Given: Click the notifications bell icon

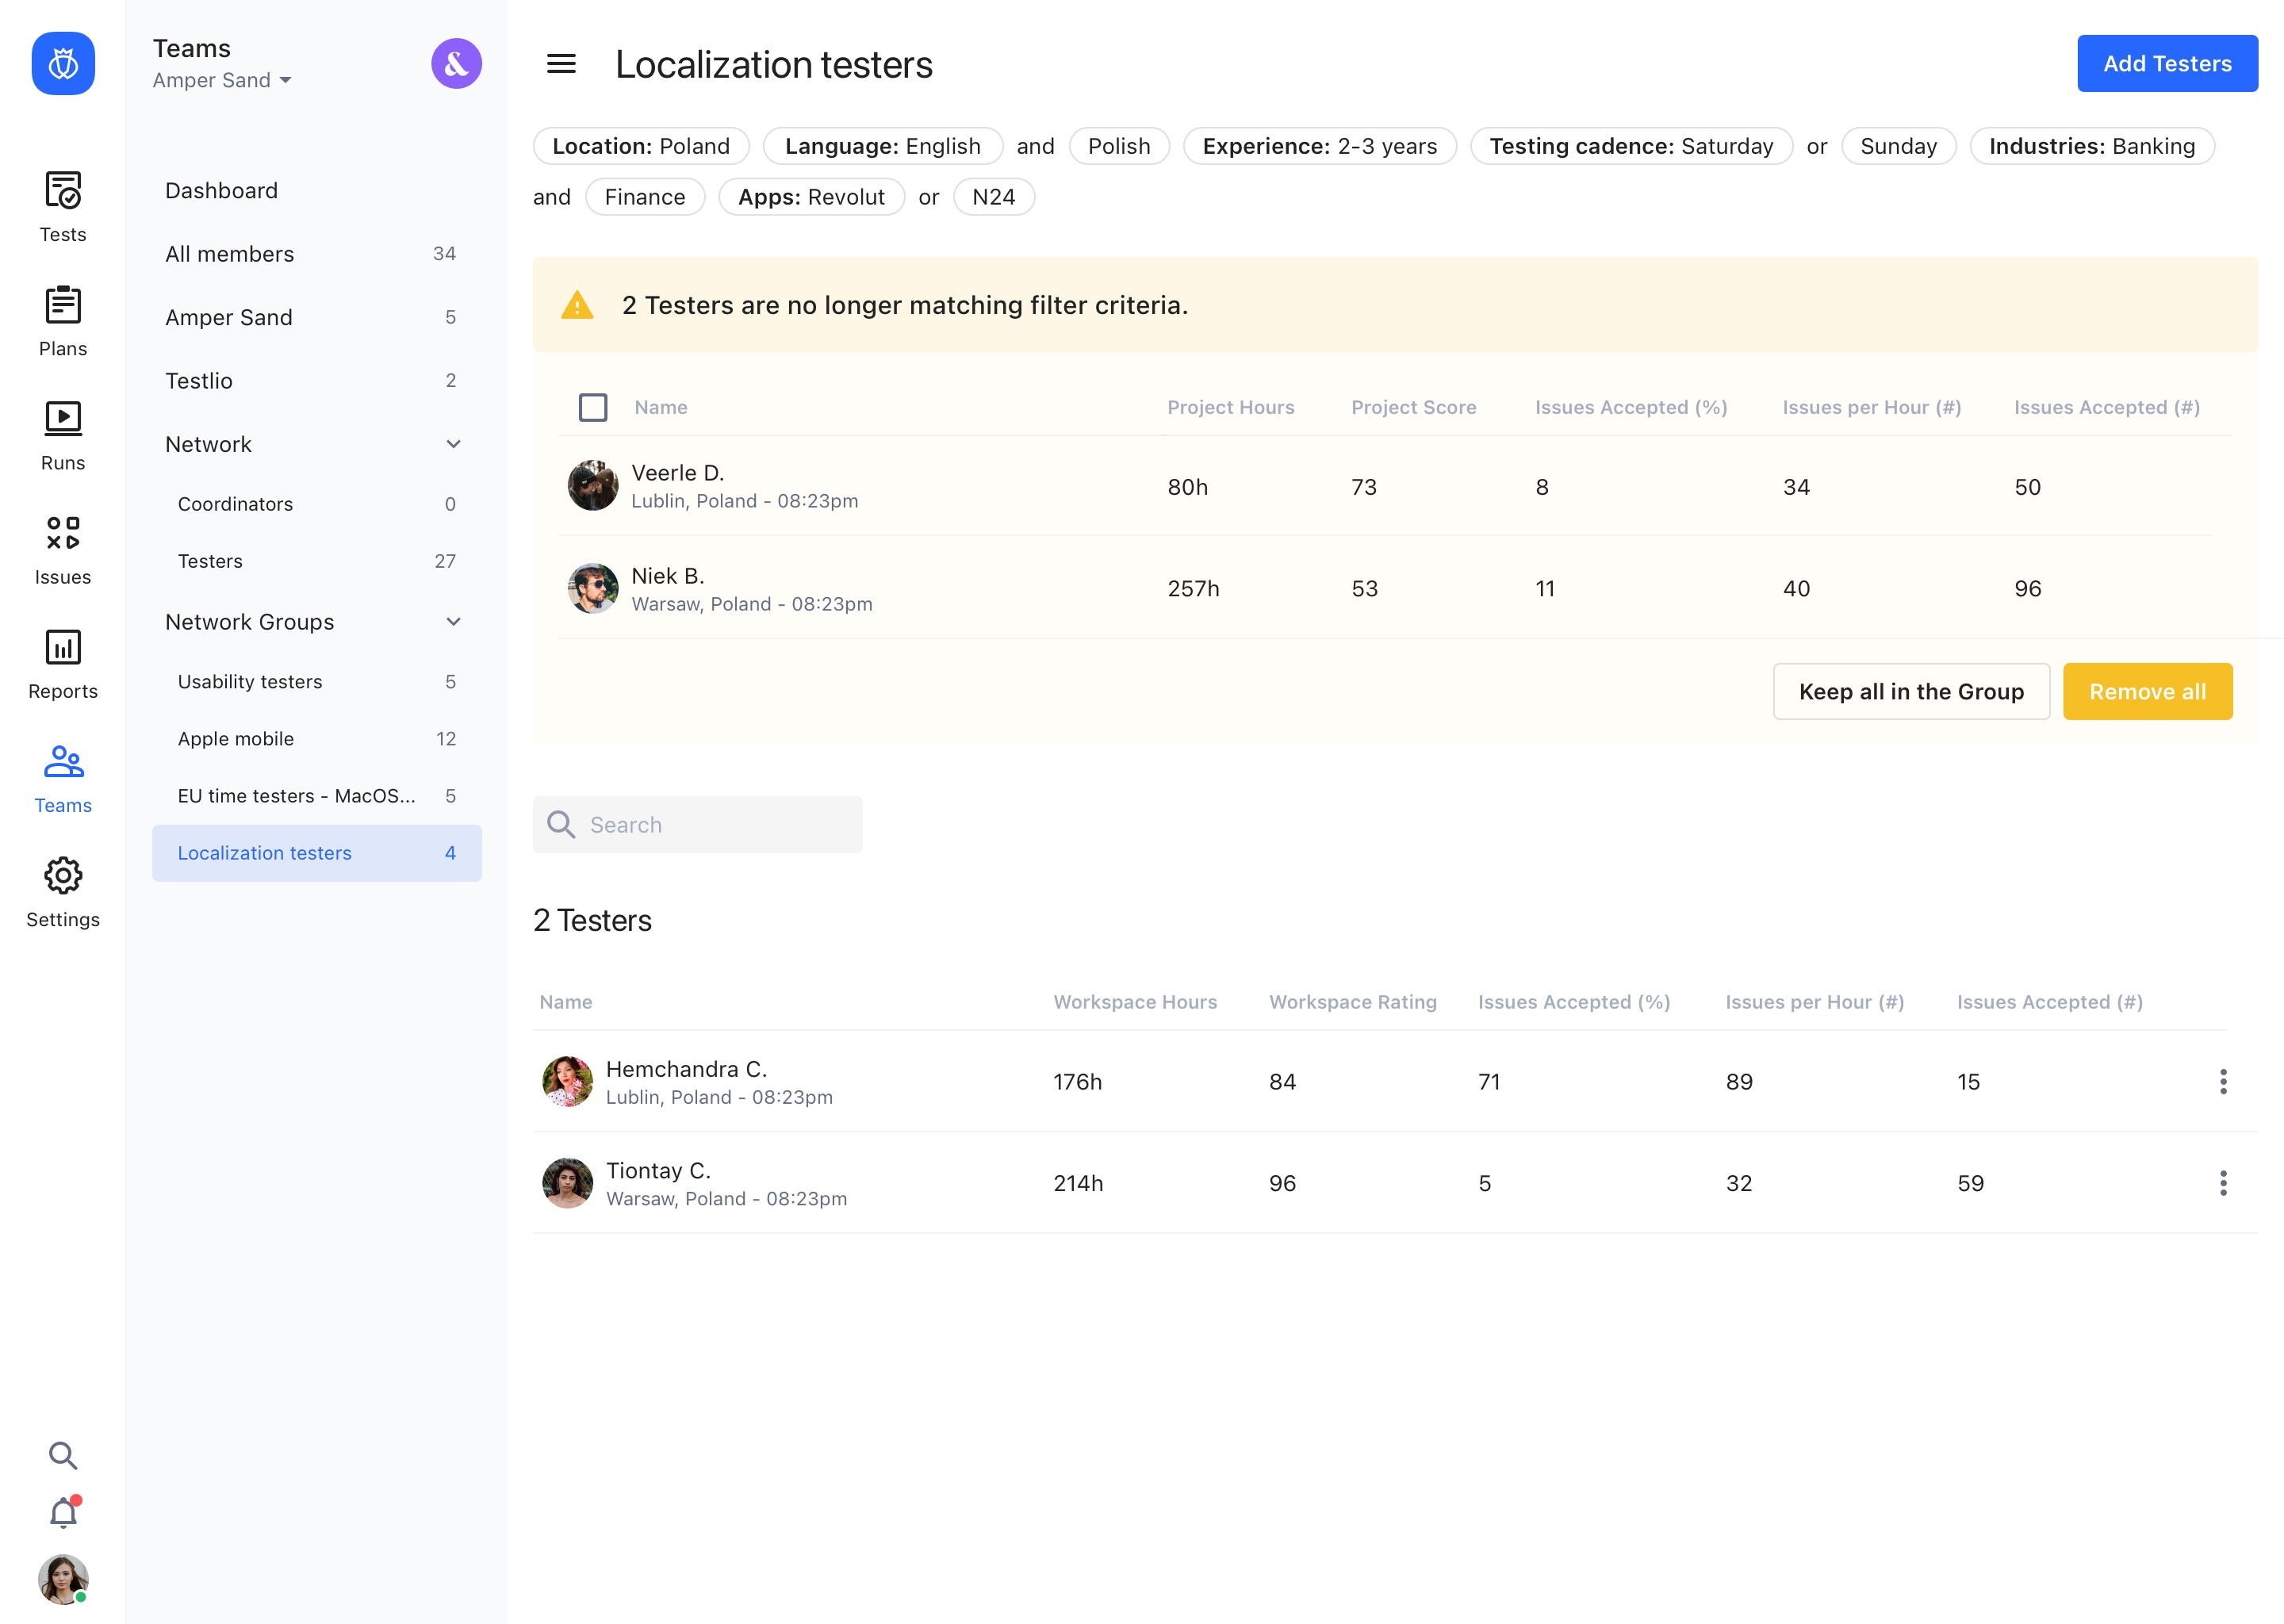Looking at the screenshot, I should click(x=63, y=1512).
